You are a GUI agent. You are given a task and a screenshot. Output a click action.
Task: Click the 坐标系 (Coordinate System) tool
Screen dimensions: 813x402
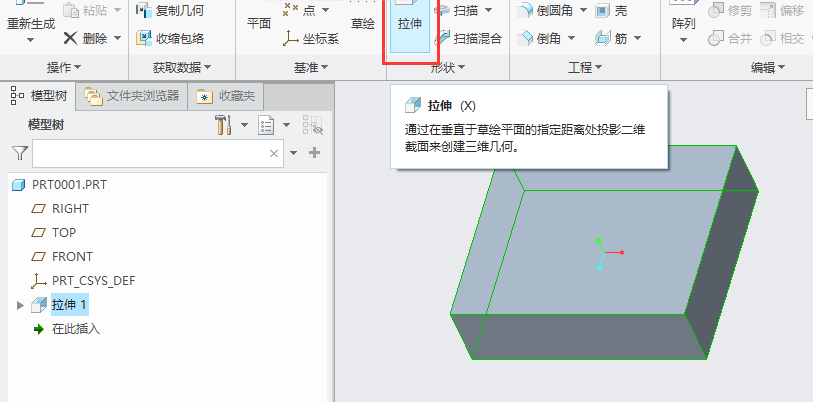click(311, 38)
